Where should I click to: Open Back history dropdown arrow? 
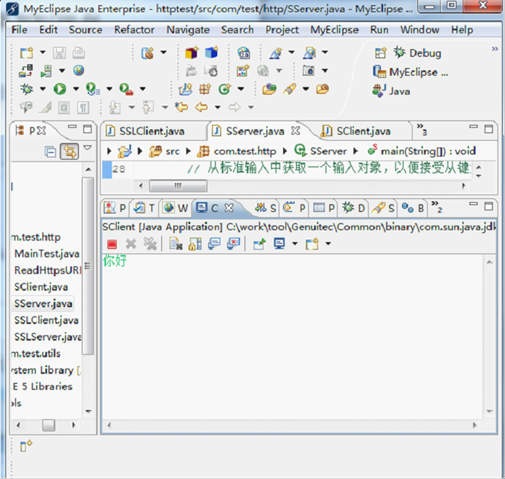[217, 107]
